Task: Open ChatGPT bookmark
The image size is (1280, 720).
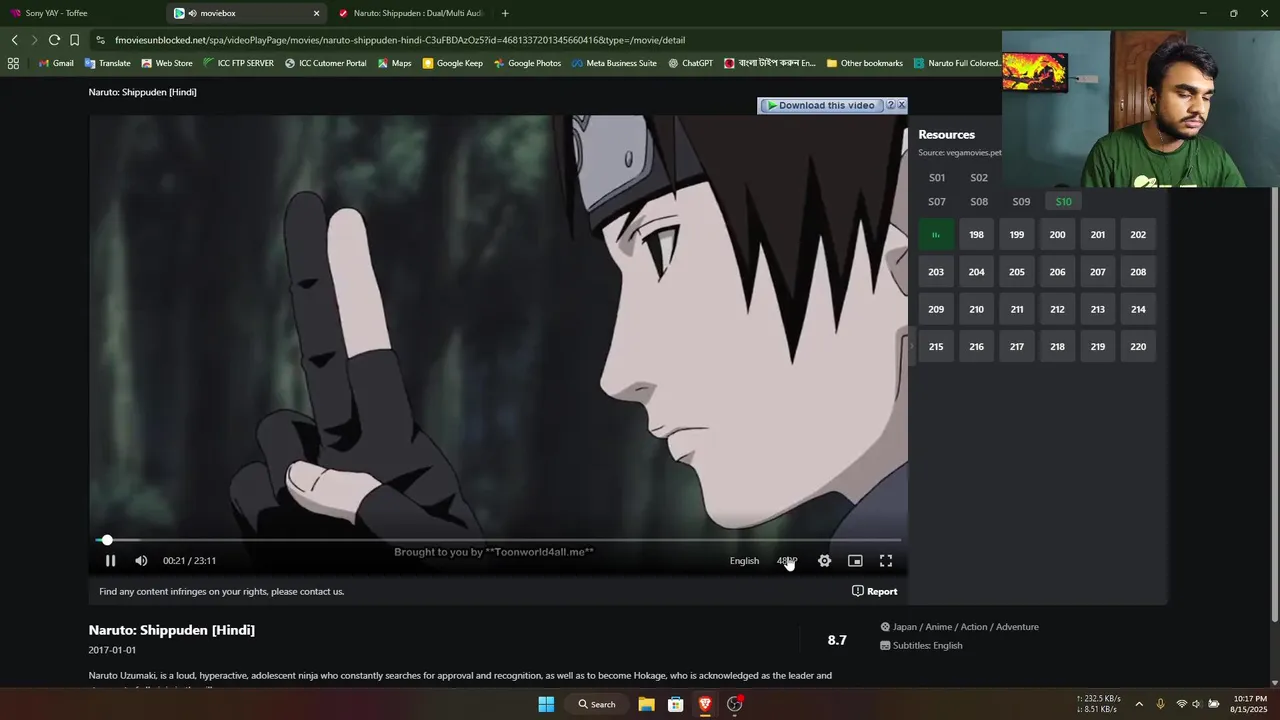Action: [x=691, y=63]
